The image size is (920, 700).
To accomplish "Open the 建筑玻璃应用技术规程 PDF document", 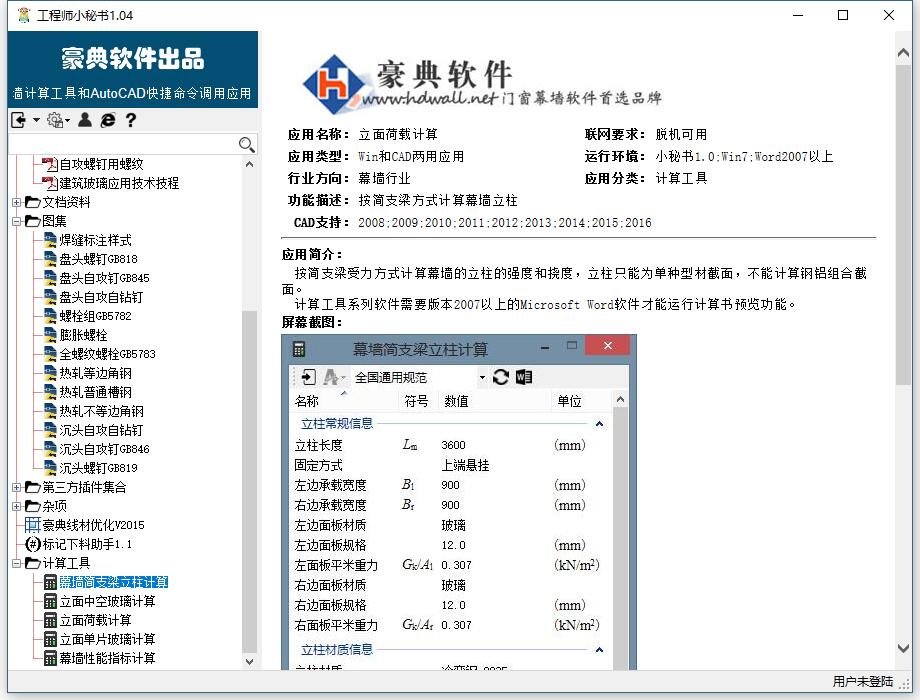I will (x=118, y=183).
